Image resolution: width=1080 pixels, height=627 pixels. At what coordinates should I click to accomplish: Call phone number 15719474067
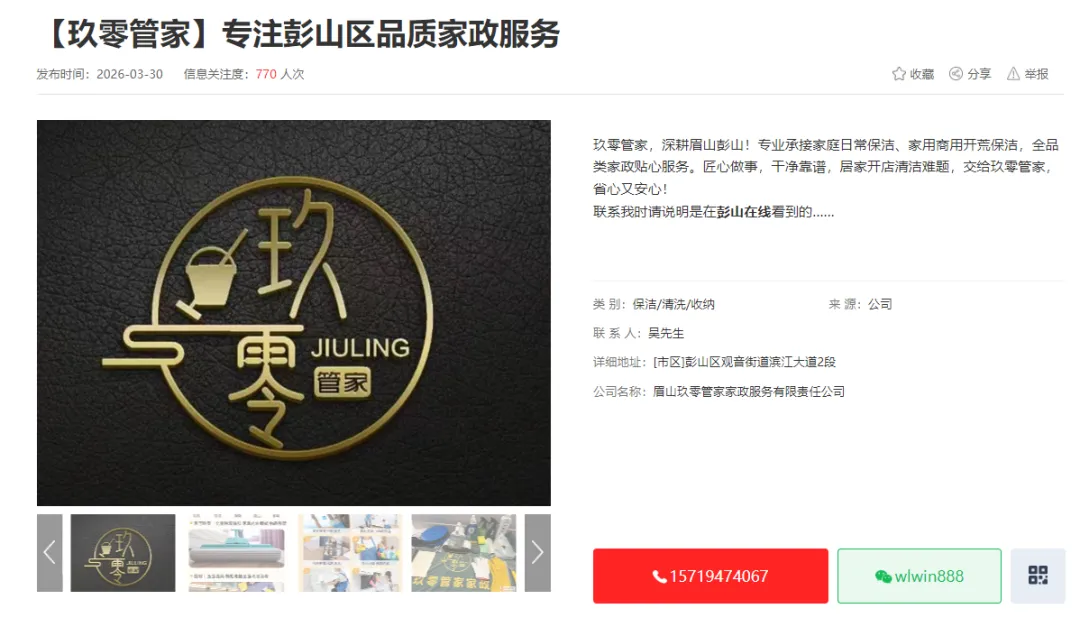point(710,576)
